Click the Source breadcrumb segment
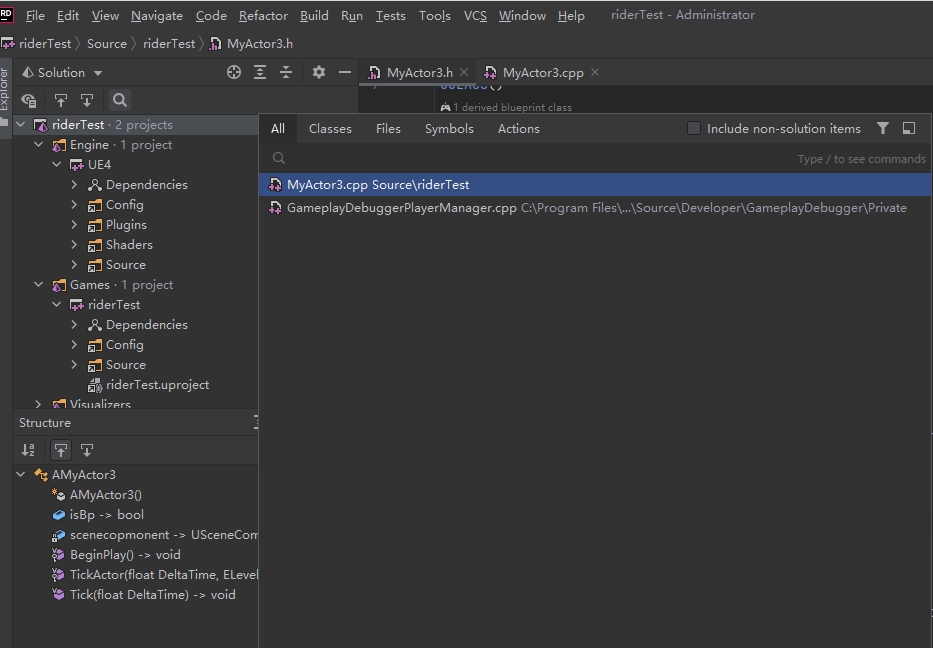This screenshot has height=648, width=933. tap(107, 43)
